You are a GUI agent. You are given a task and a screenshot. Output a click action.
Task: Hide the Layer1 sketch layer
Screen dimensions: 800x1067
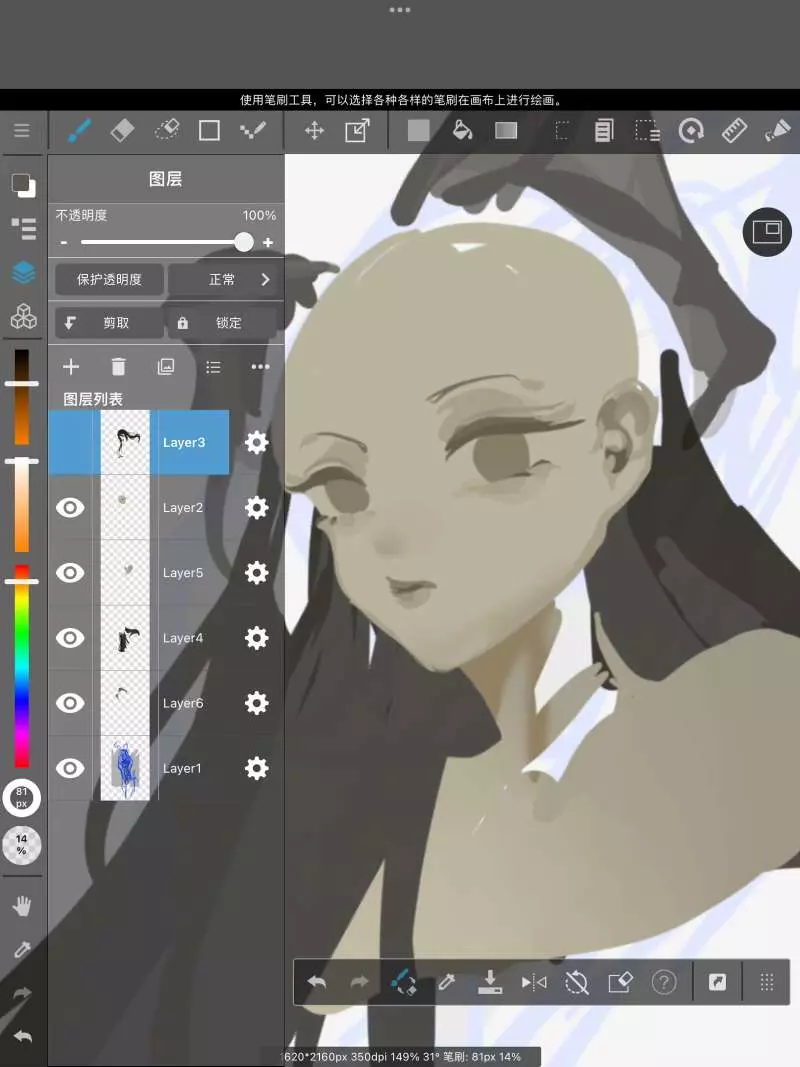70,768
